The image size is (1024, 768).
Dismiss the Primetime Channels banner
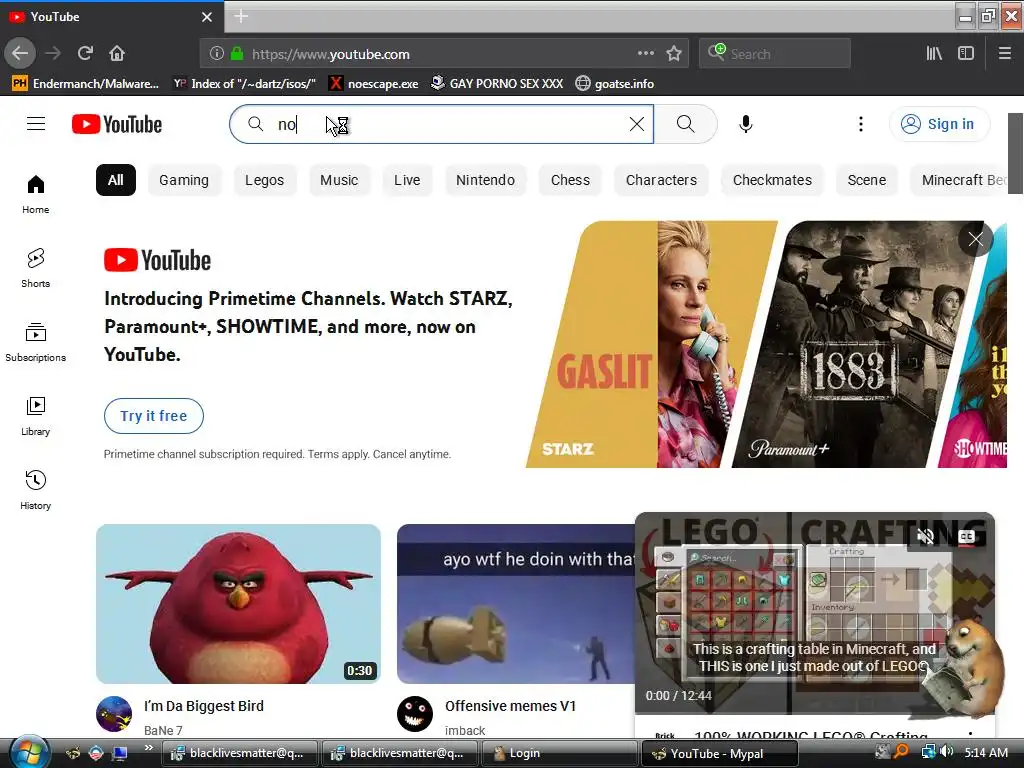coord(976,240)
